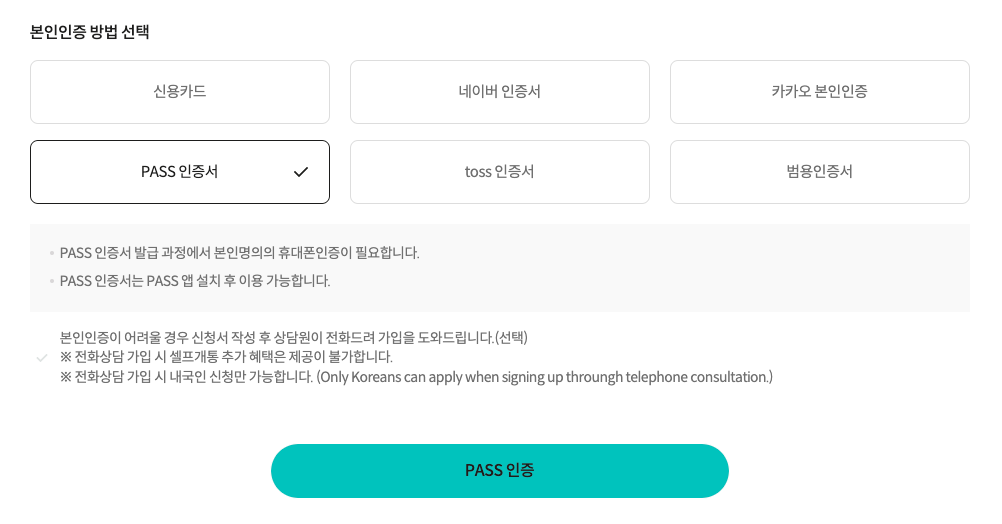Click the (선택) optional marker text
This screenshot has height=524, width=1002.
coord(512,337)
